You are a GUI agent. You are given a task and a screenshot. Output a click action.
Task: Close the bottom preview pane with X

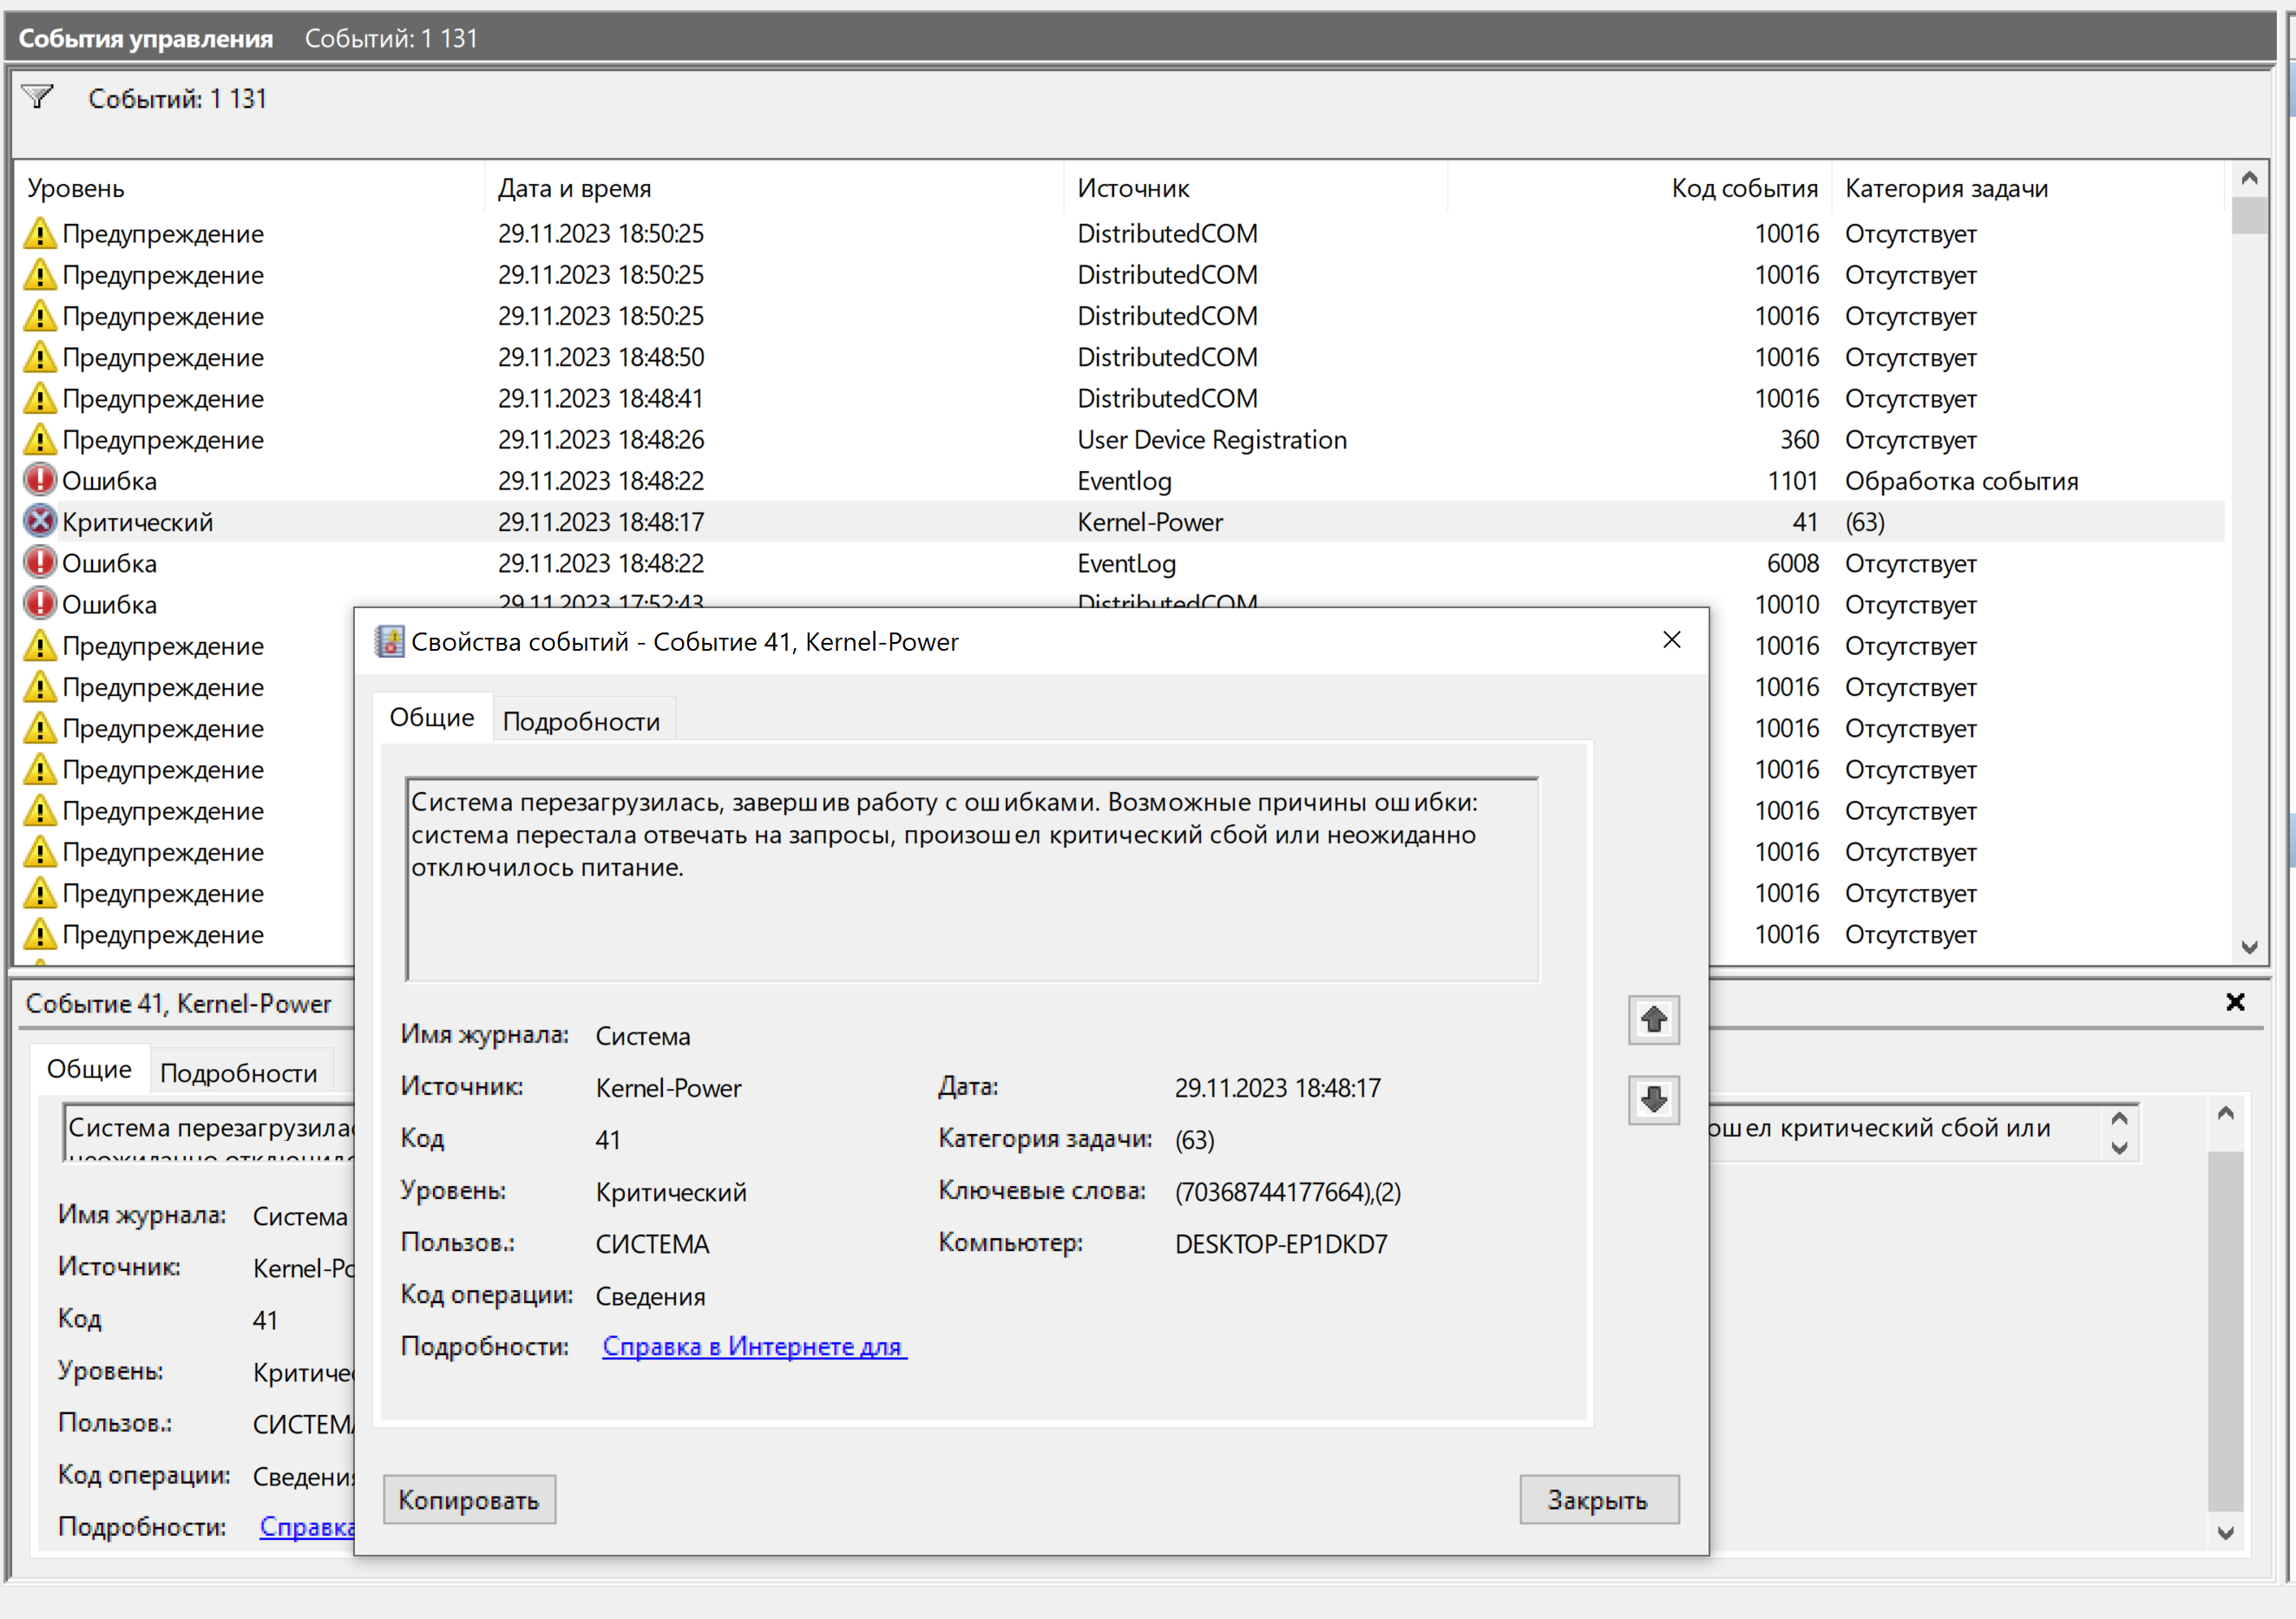click(x=2235, y=1002)
